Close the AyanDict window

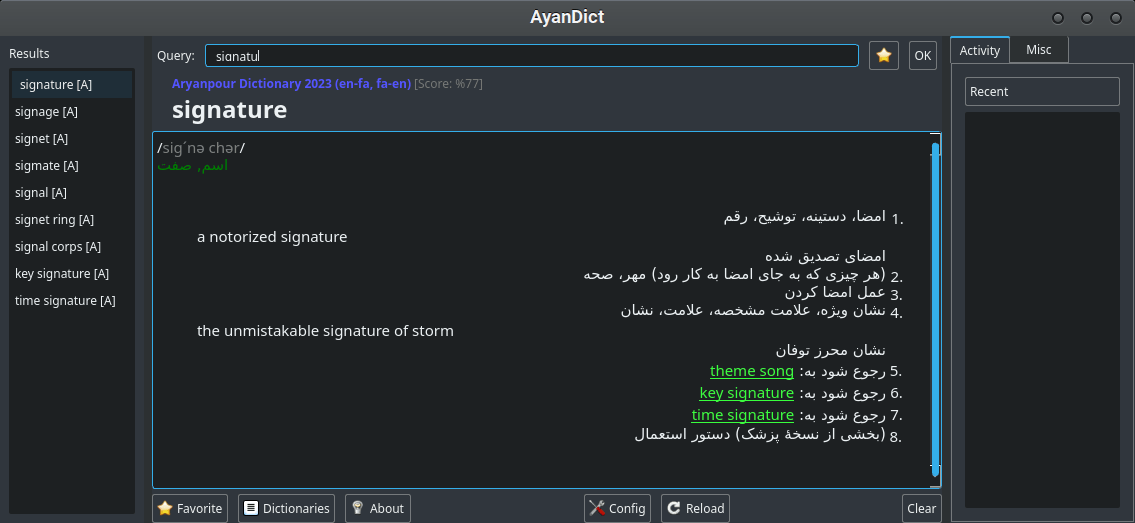1115,18
